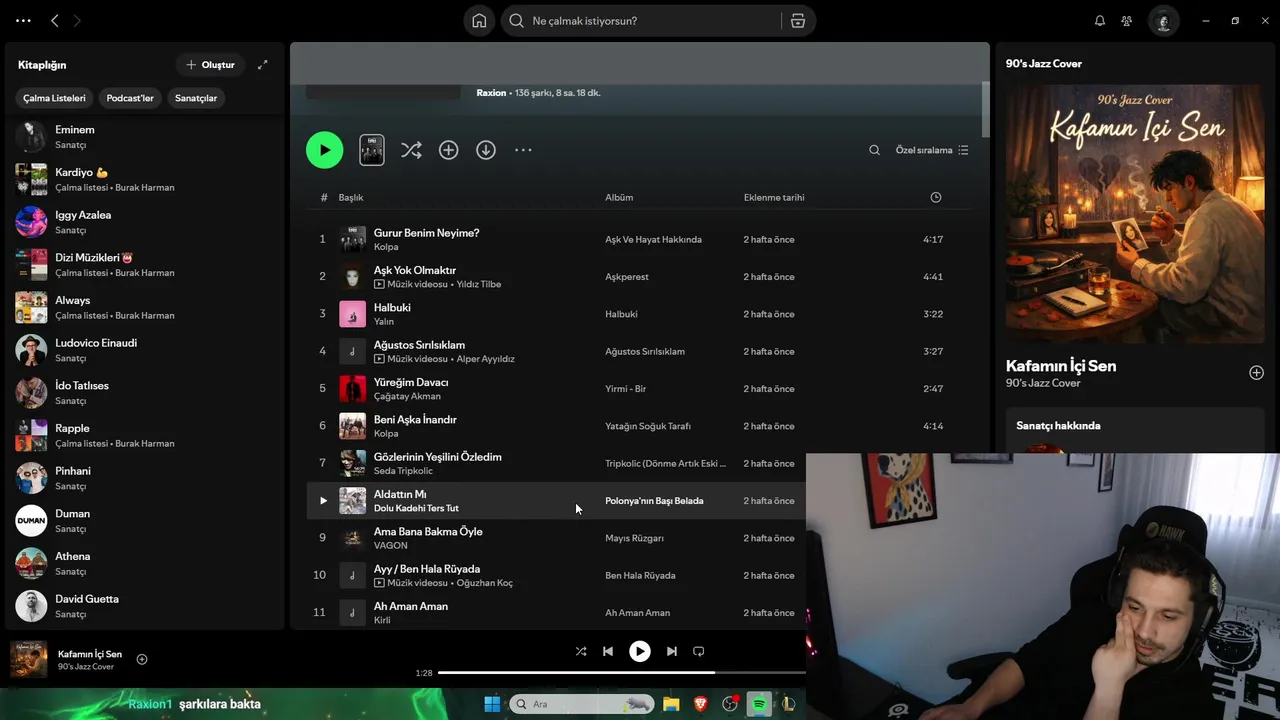The height and width of the screenshot is (720, 1280).
Task: Click the Home icon in top bar
Action: 479,21
